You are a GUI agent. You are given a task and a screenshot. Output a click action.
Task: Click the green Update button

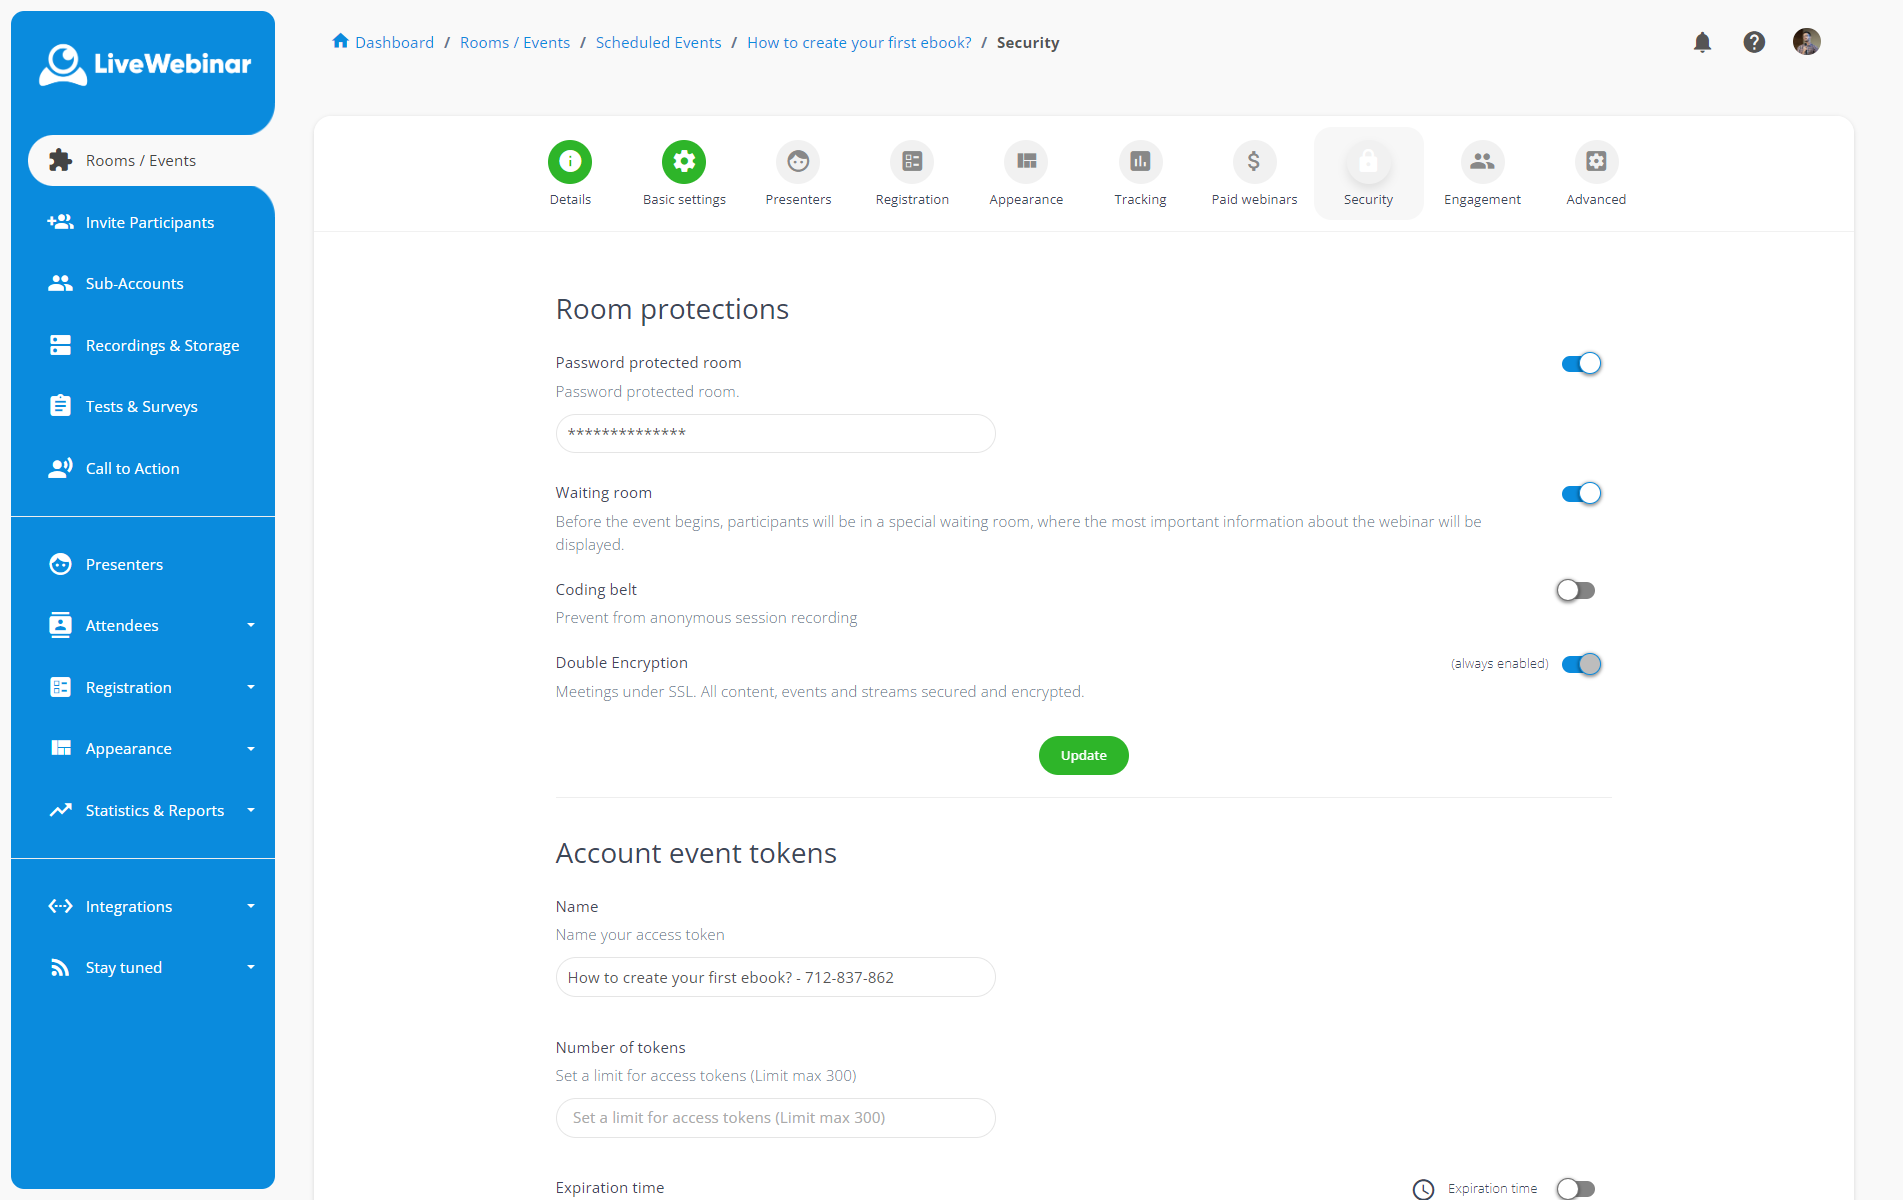click(1083, 756)
